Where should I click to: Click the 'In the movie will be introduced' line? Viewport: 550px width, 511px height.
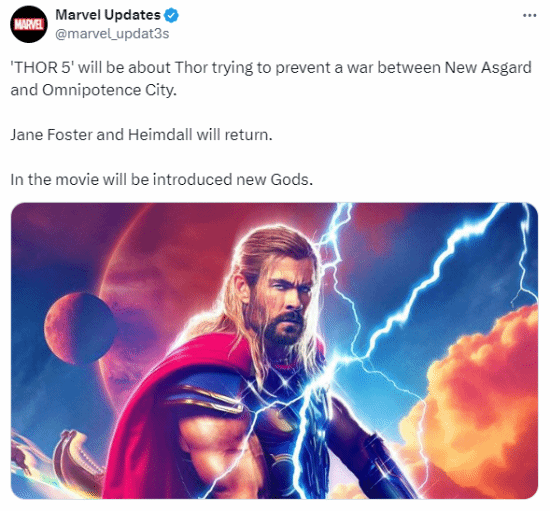click(161, 180)
